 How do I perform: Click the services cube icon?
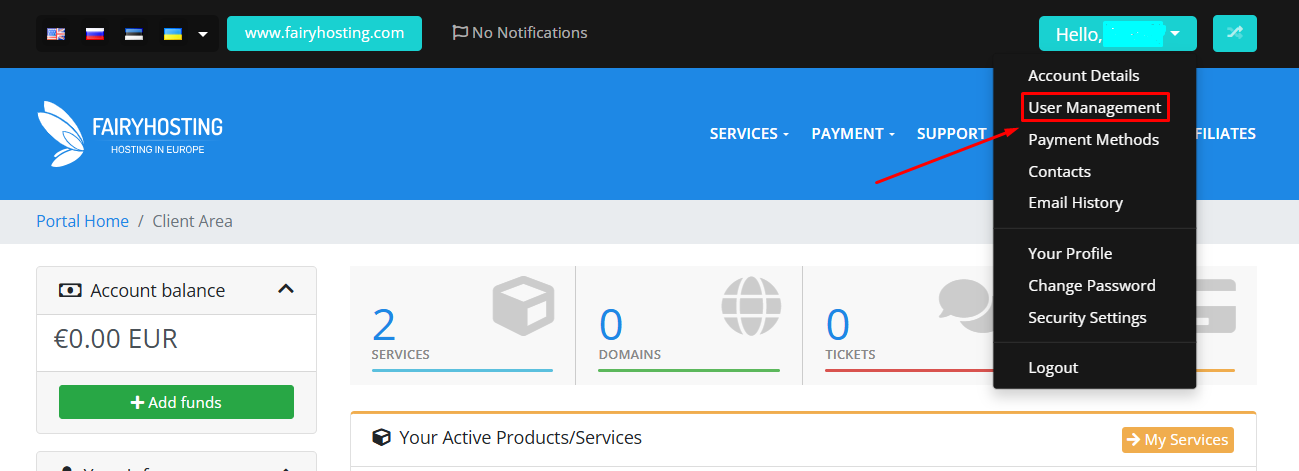click(x=523, y=306)
